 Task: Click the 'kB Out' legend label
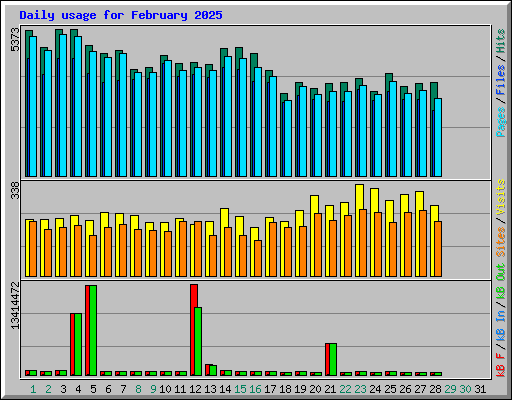(501, 281)
